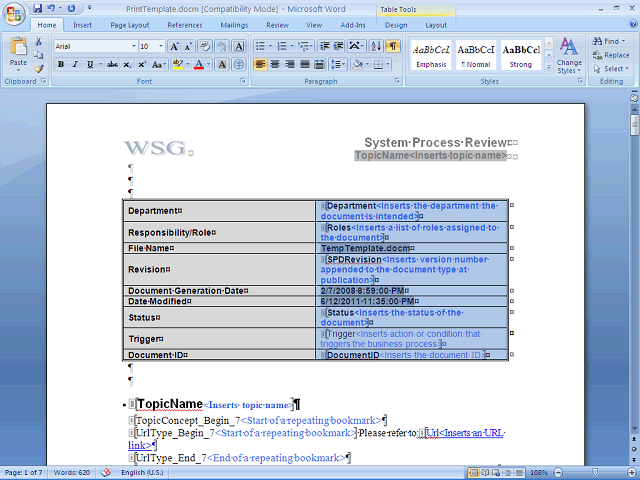Screen dimensions: 640x480
Task: Toggle show/hide paragraph marks
Action: (393, 47)
